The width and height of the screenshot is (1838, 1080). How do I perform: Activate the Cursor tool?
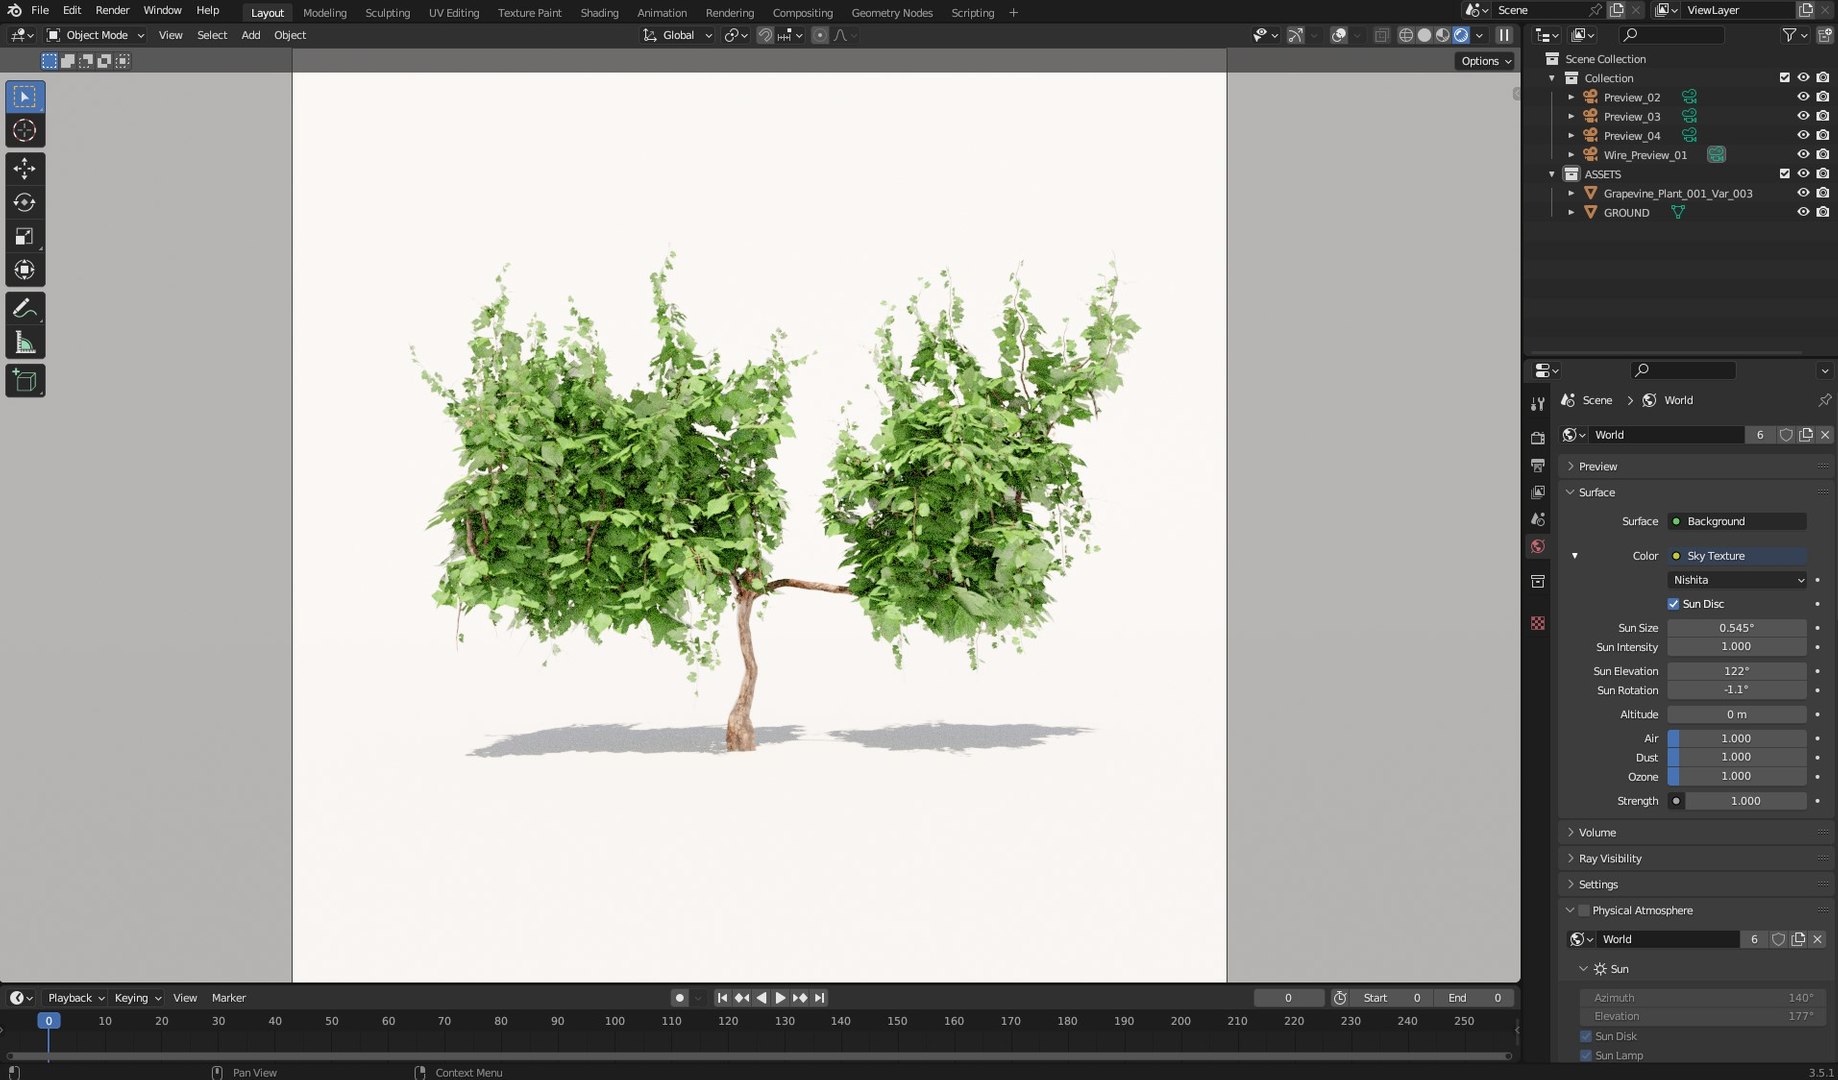25,131
